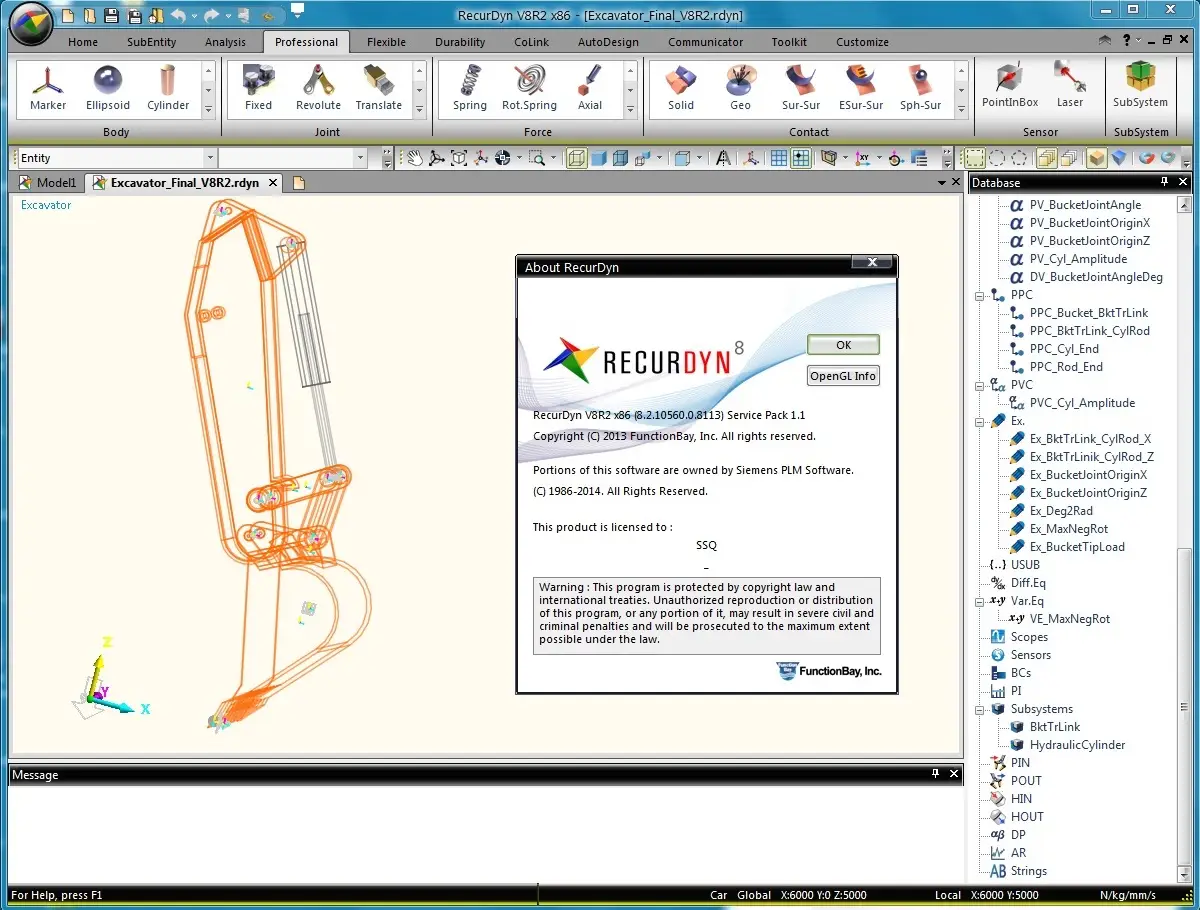Open the Durability ribbon tab

pos(460,42)
